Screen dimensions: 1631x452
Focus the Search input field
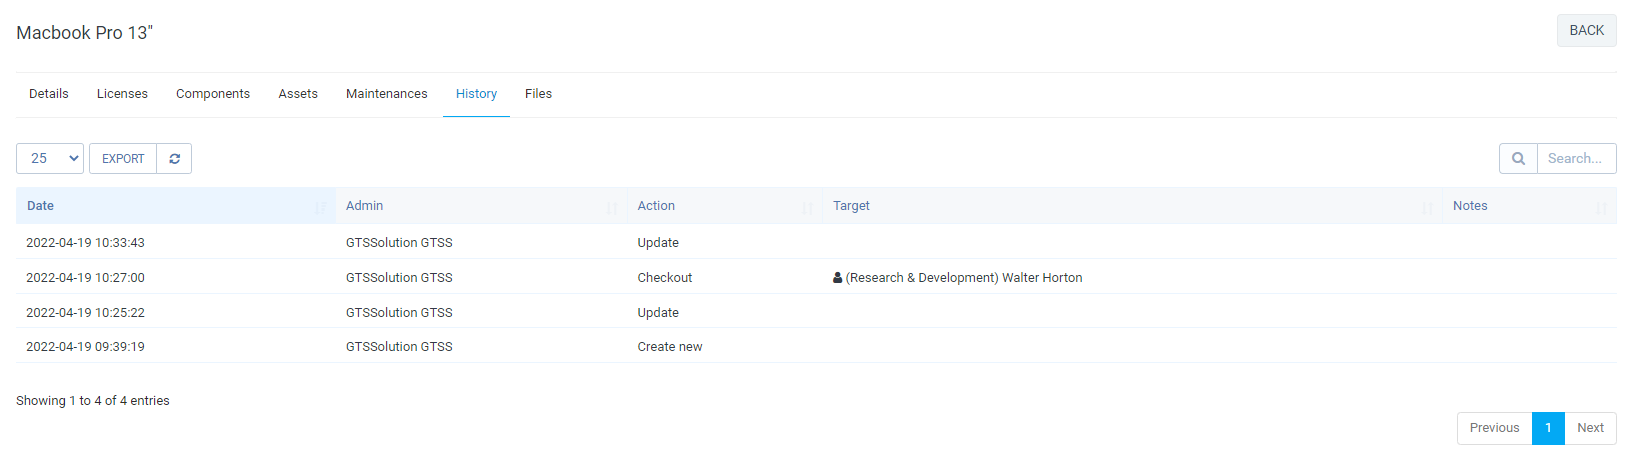(1576, 159)
